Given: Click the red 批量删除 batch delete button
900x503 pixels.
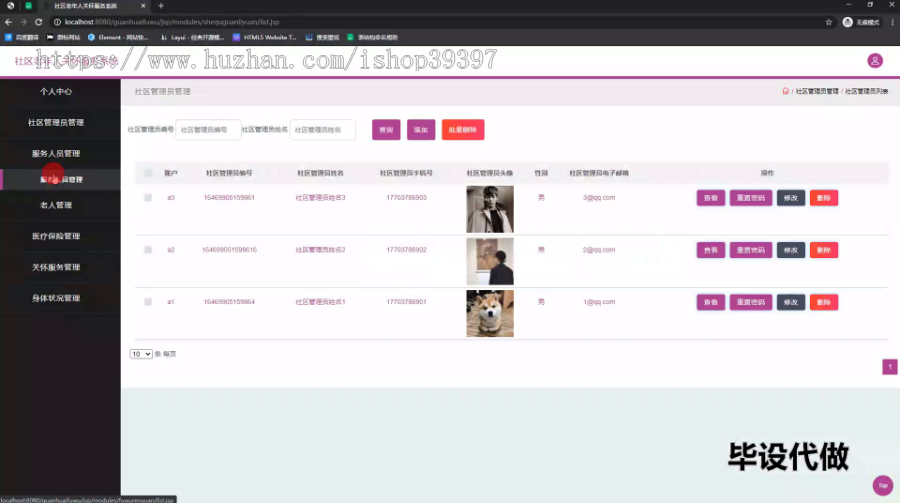Looking at the screenshot, I should click(x=463, y=130).
